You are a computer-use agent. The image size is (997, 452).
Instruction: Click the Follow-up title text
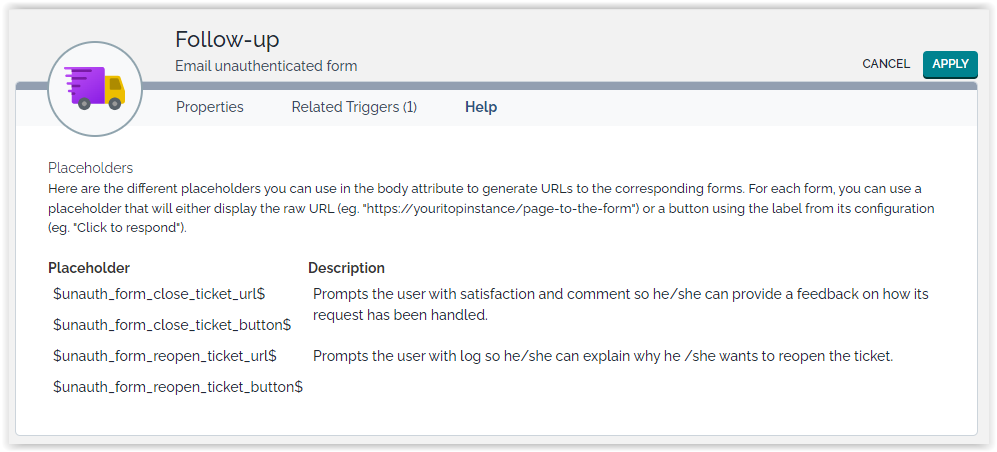[x=227, y=39]
